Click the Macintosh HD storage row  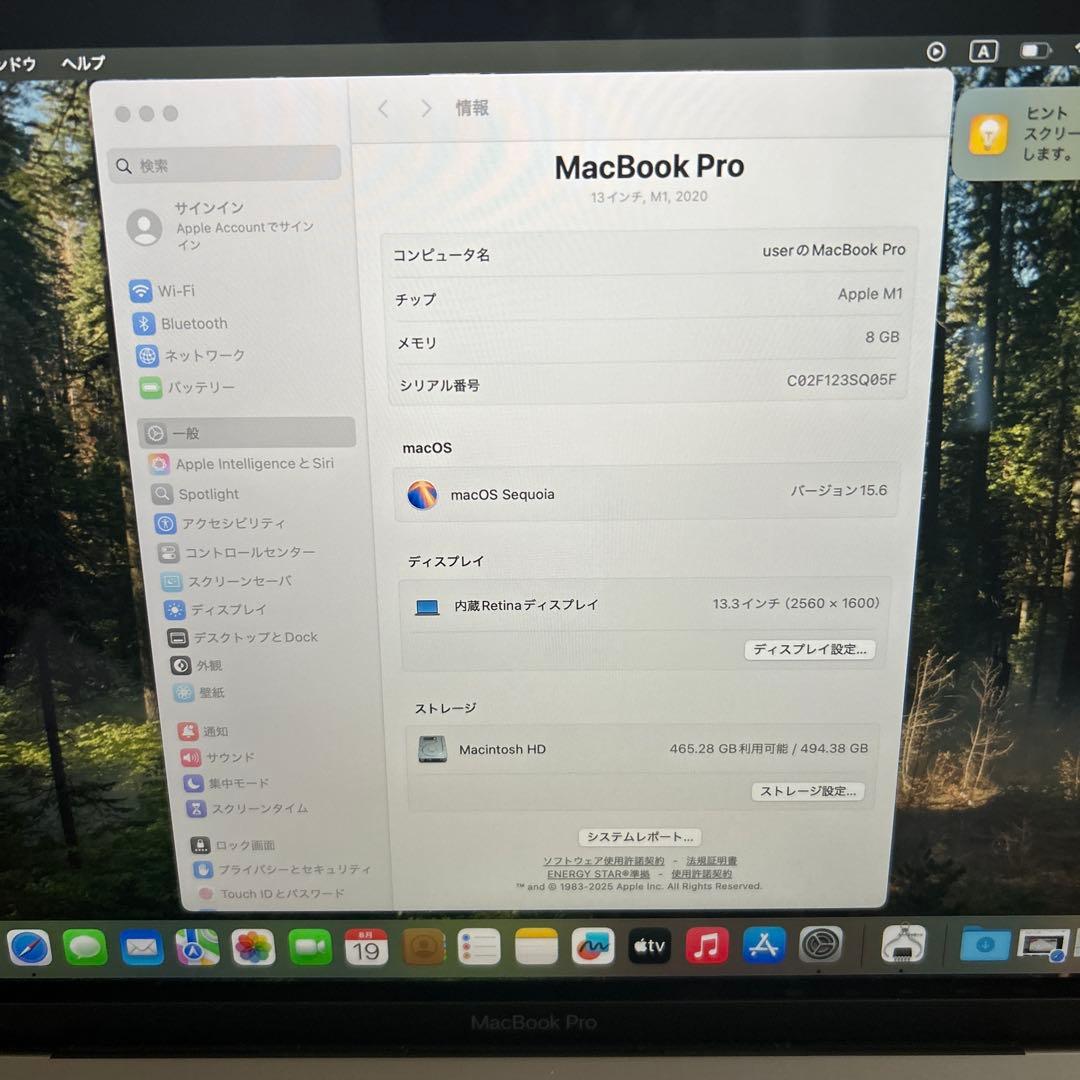[642, 749]
